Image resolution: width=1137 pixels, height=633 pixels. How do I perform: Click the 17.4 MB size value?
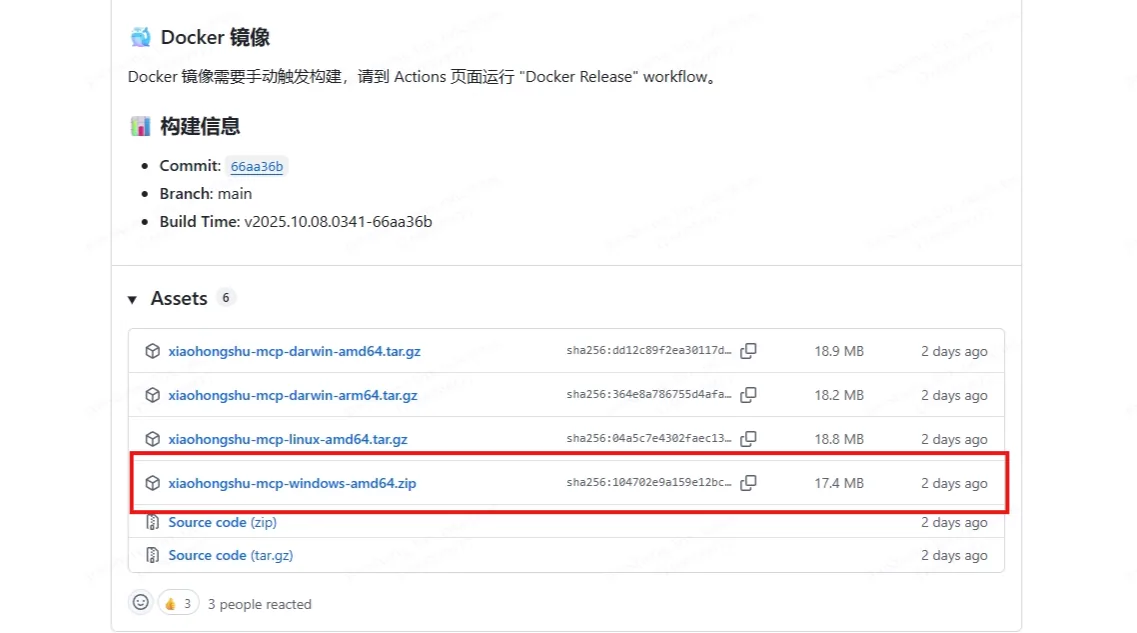(839, 483)
